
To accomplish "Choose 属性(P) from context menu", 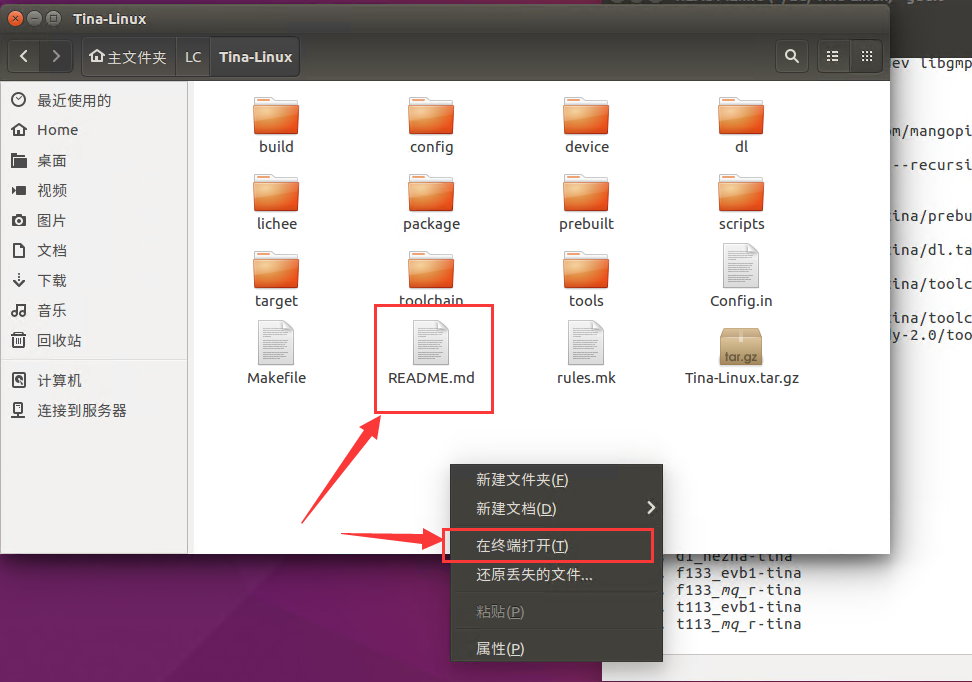I will point(556,648).
